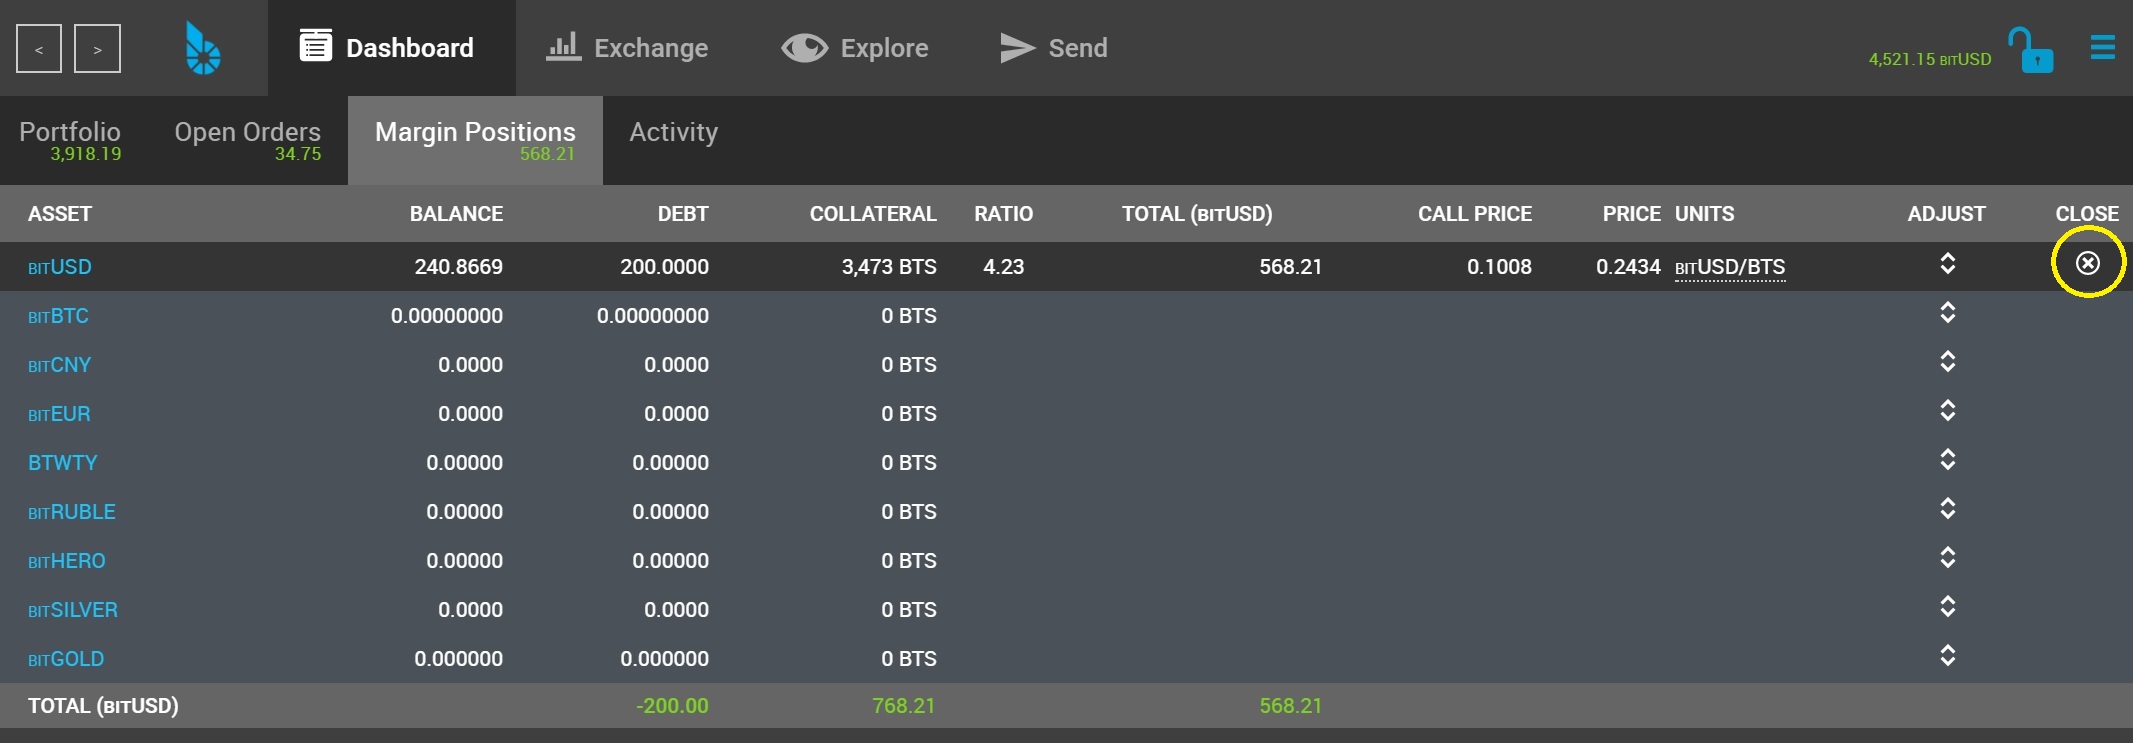
Task: Switch to the Open Orders tab
Action: [x=248, y=140]
